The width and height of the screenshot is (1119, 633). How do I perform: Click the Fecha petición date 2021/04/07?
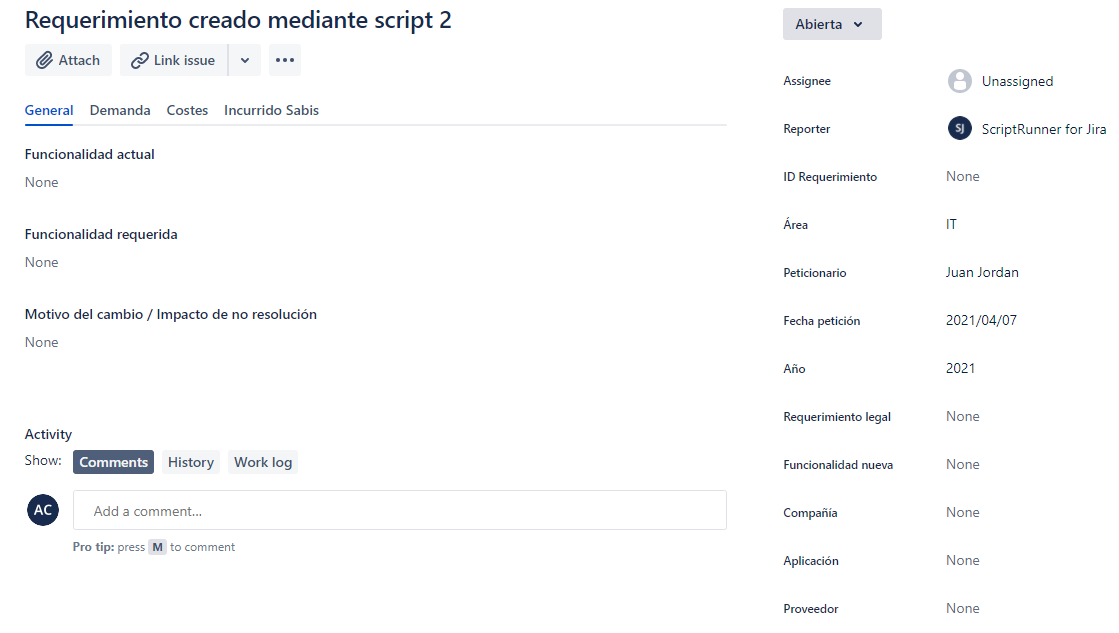[x=981, y=320]
